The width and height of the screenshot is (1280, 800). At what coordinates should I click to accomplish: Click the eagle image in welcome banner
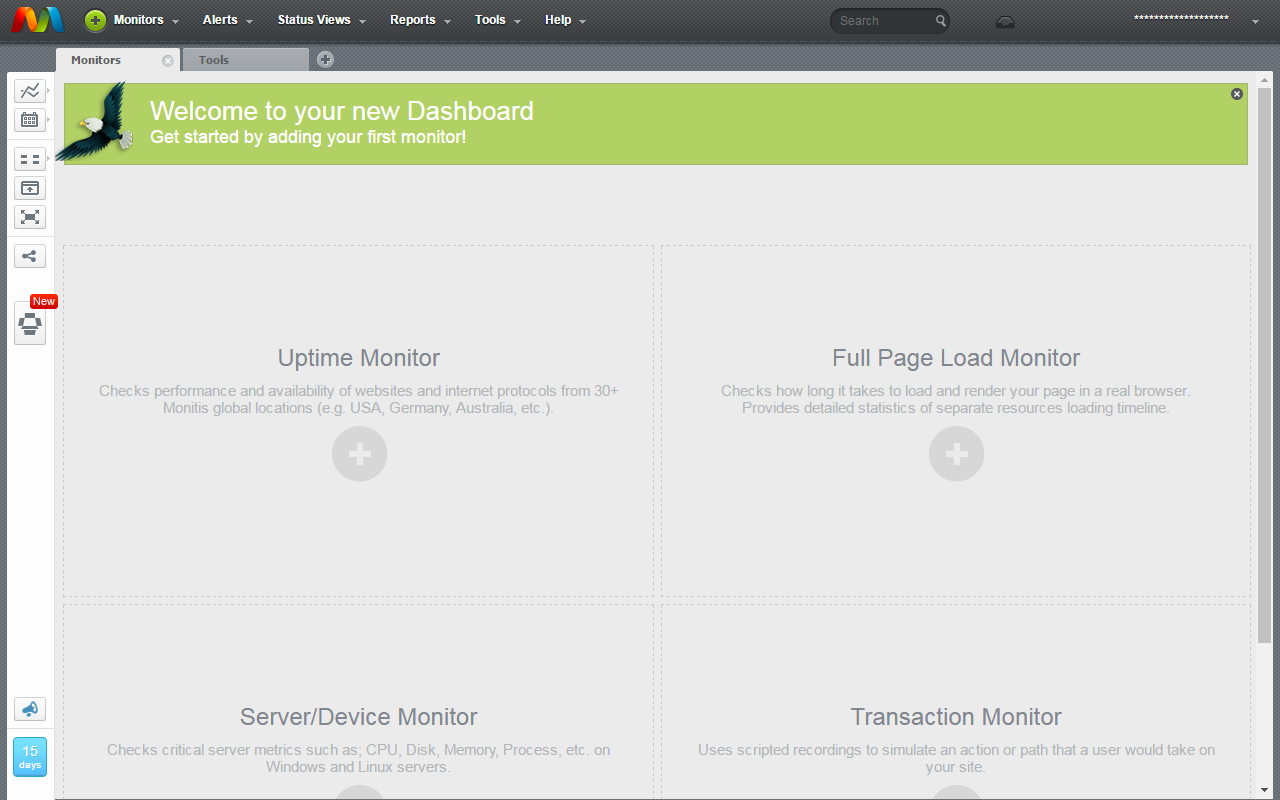click(x=95, y=123)
